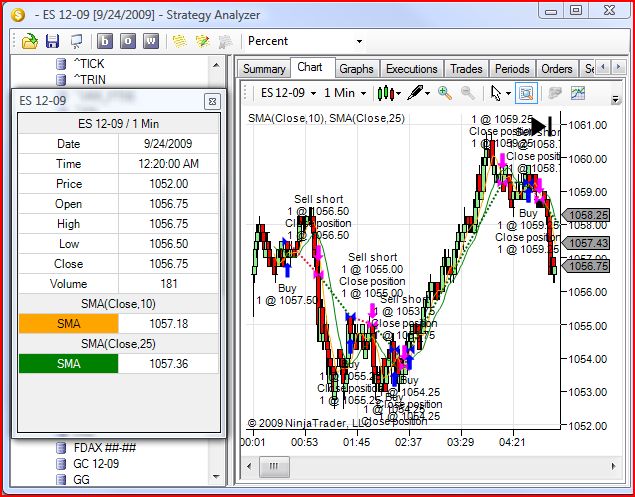Open the Graphs tab
The image size is (635, 497).
click(x=356, y=69)
